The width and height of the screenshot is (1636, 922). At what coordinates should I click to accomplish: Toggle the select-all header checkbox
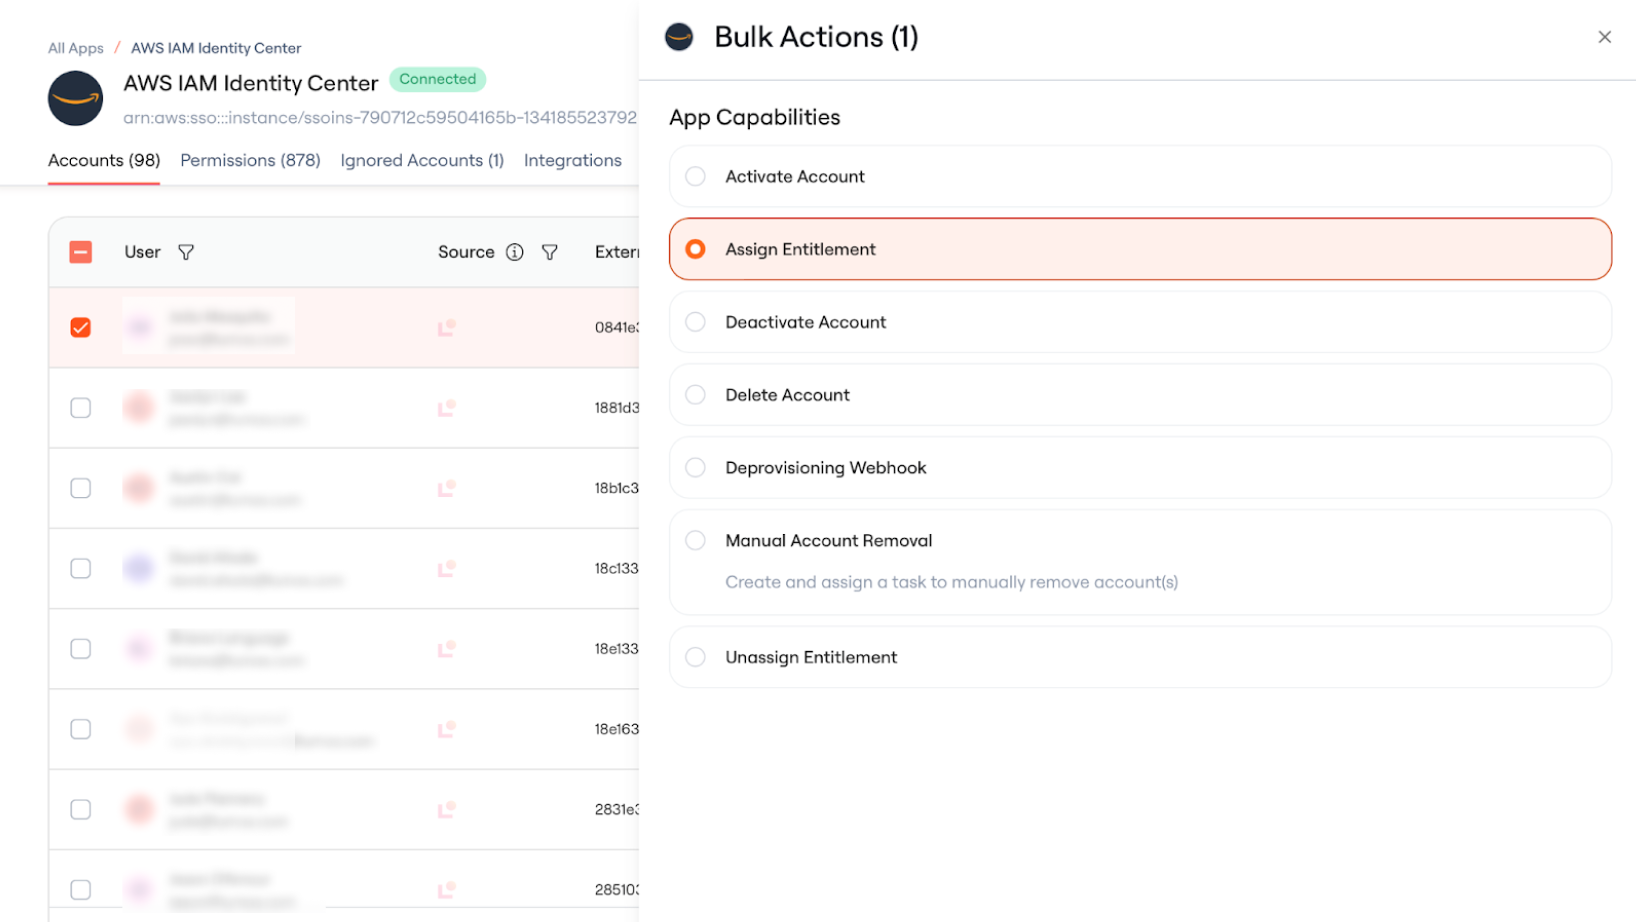click(x=81, y=252)
